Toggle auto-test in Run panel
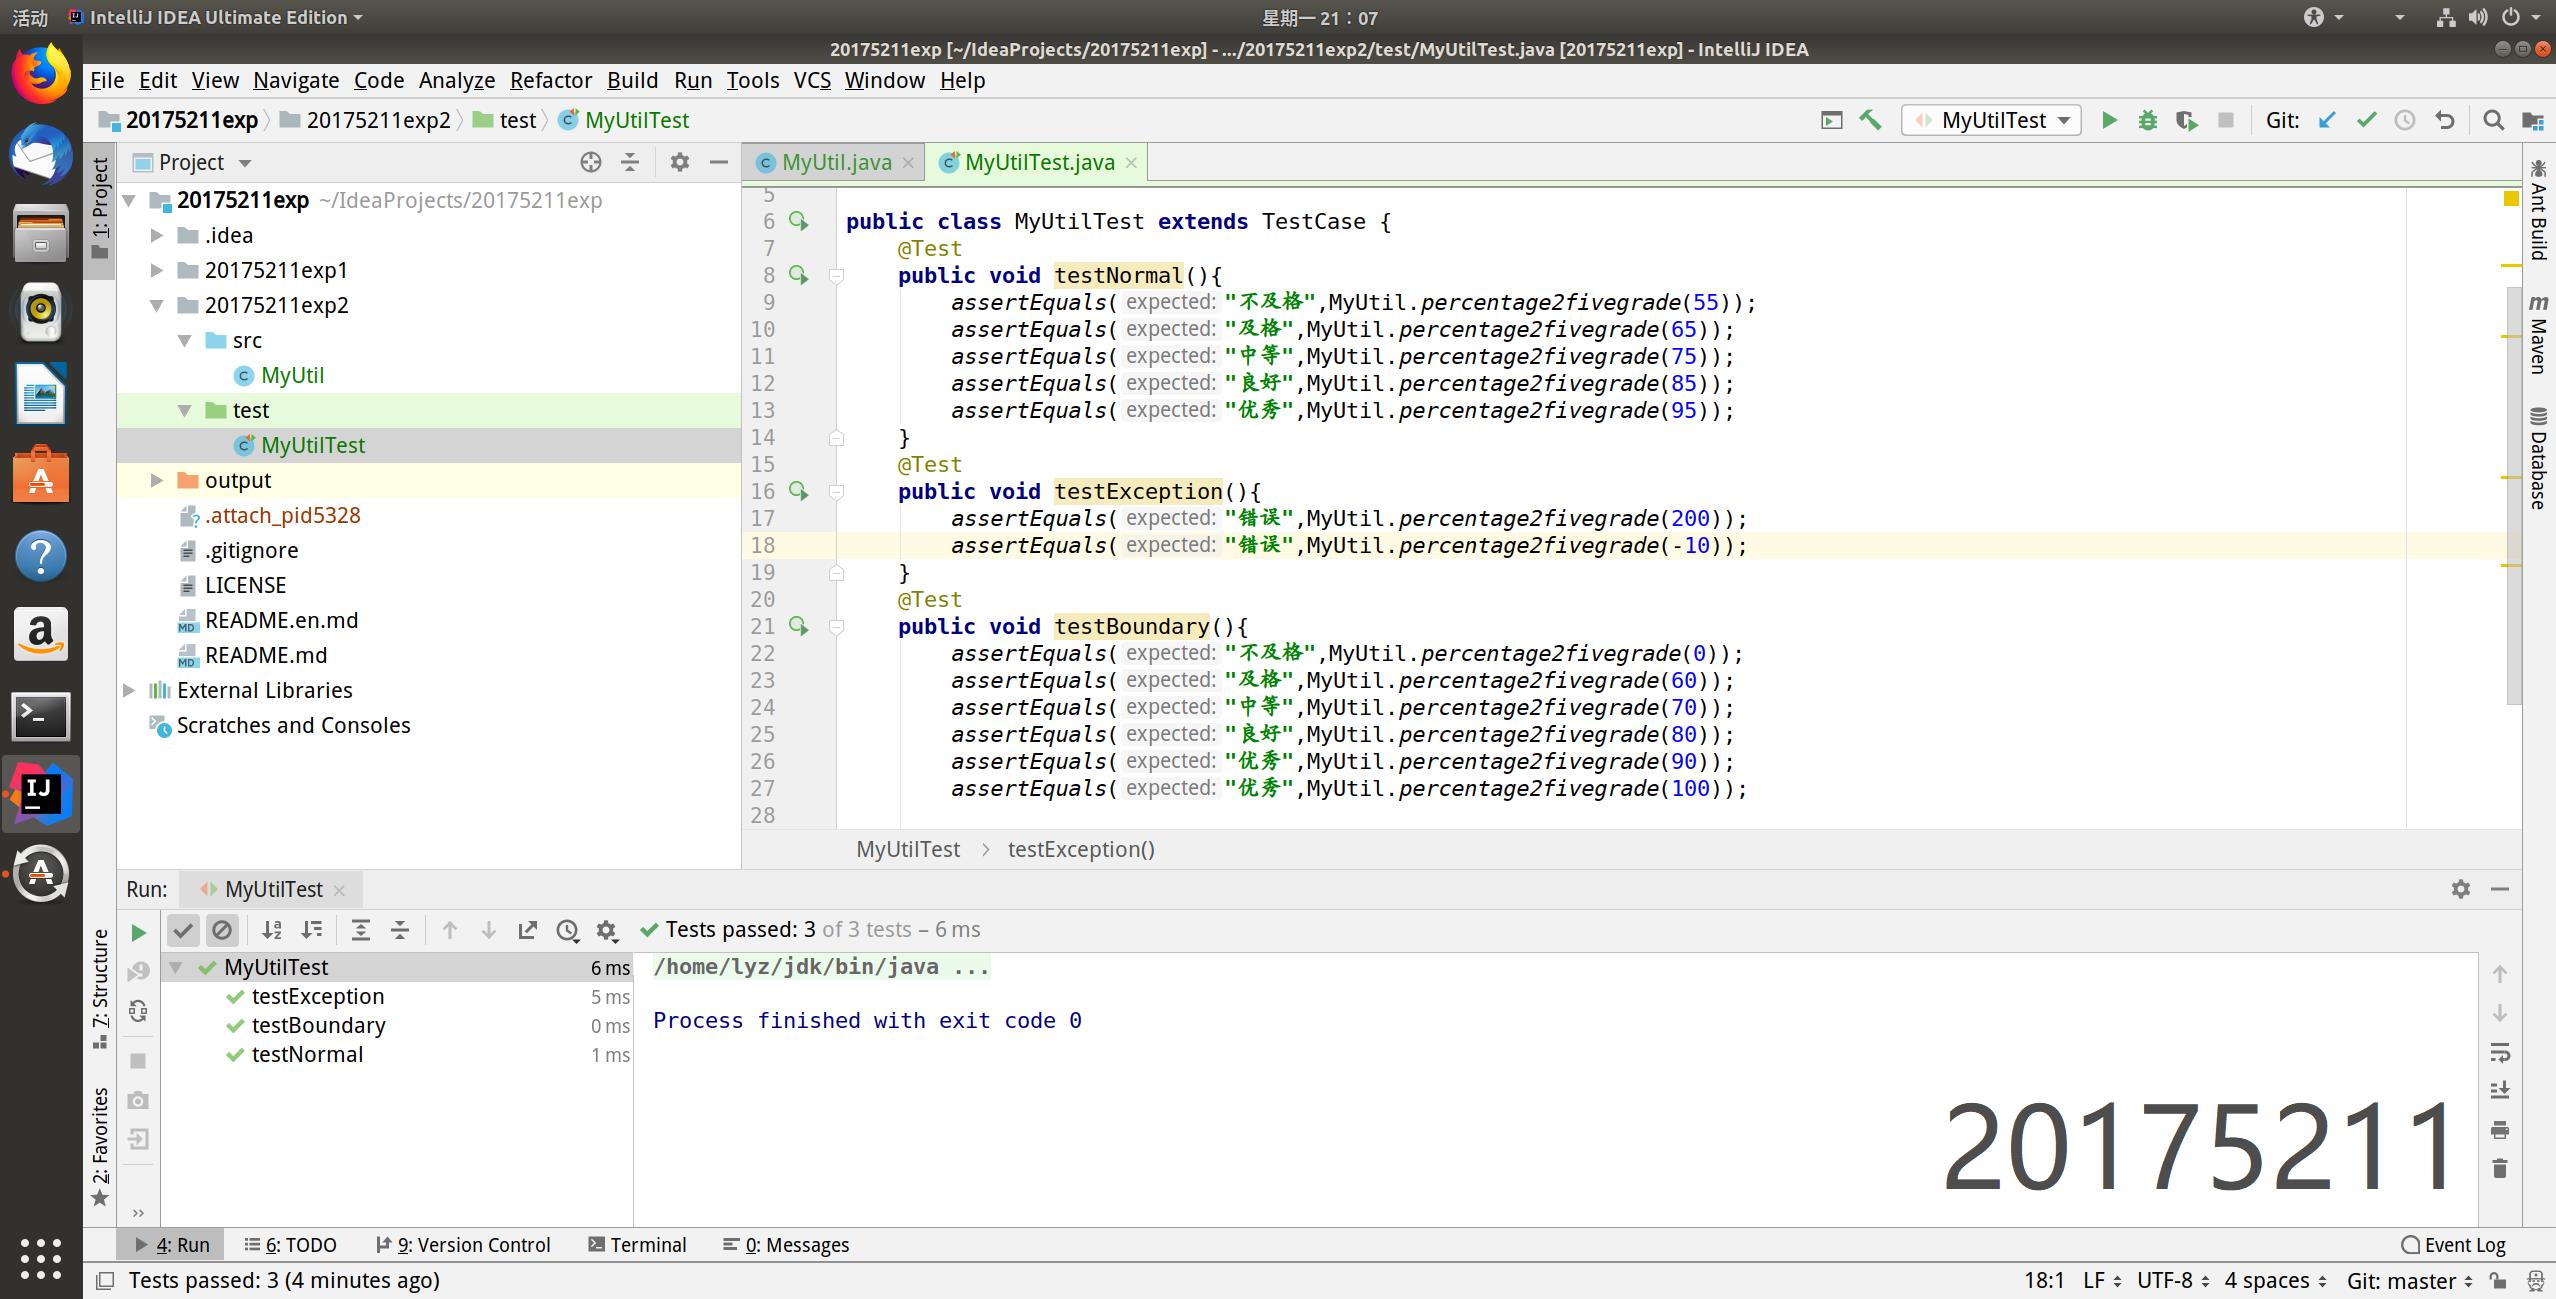 point(139,1011)
